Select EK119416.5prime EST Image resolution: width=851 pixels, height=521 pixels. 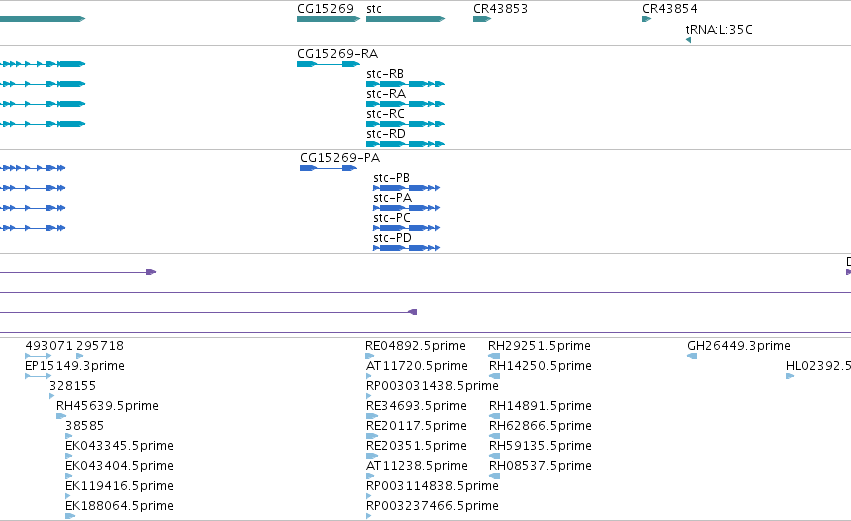68,496
